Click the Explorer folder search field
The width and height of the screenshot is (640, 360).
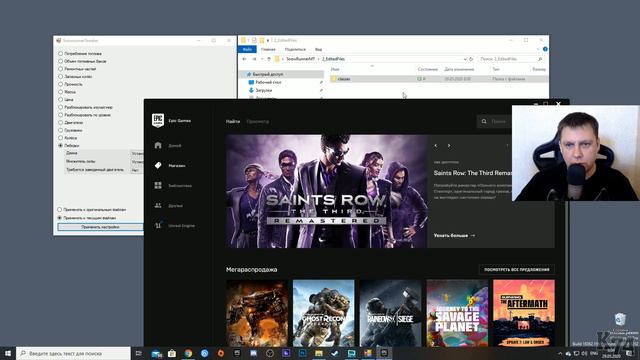point(511,59)
